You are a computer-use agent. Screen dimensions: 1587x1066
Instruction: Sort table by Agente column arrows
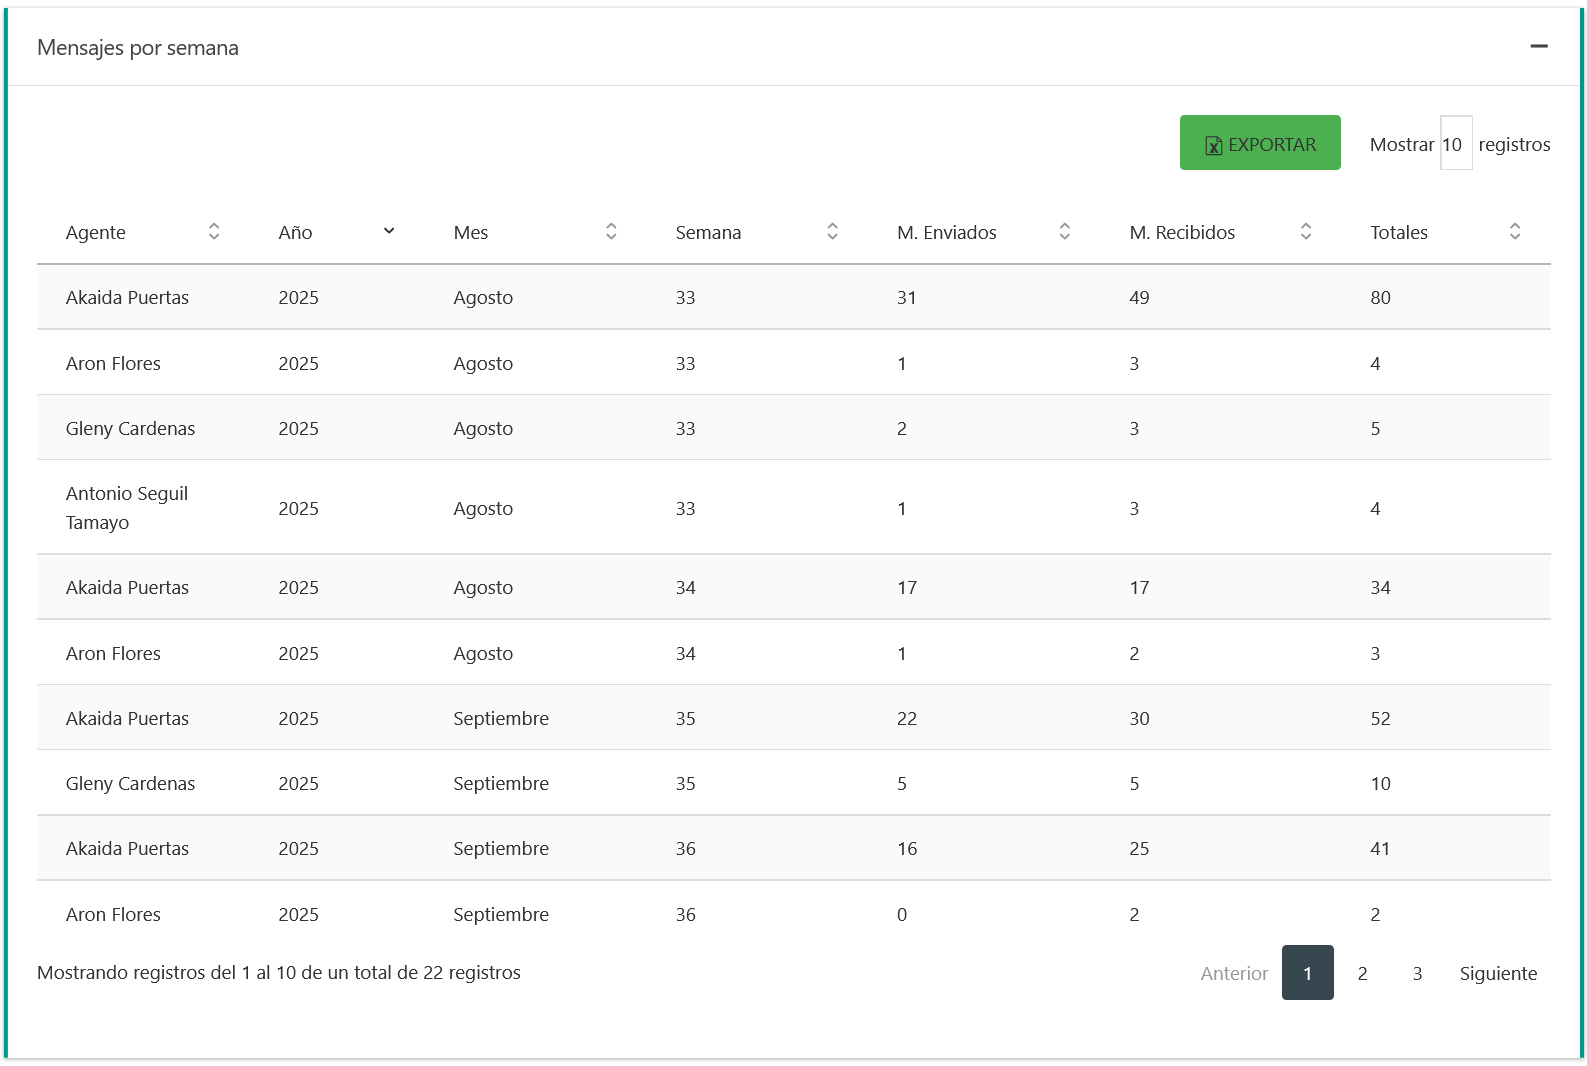tap(214, 232)
